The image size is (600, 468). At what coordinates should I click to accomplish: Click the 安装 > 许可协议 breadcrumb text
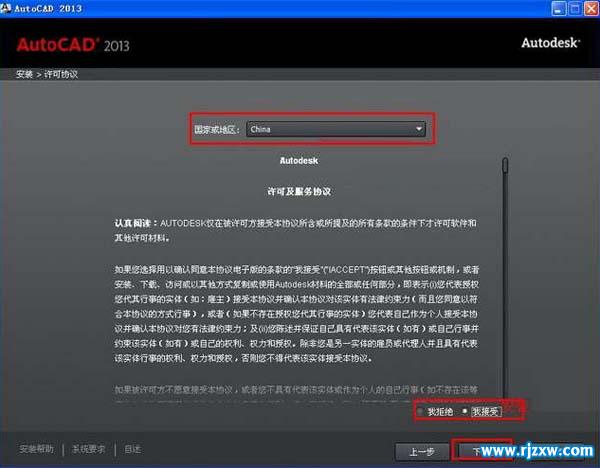click(x=47, y=74)
